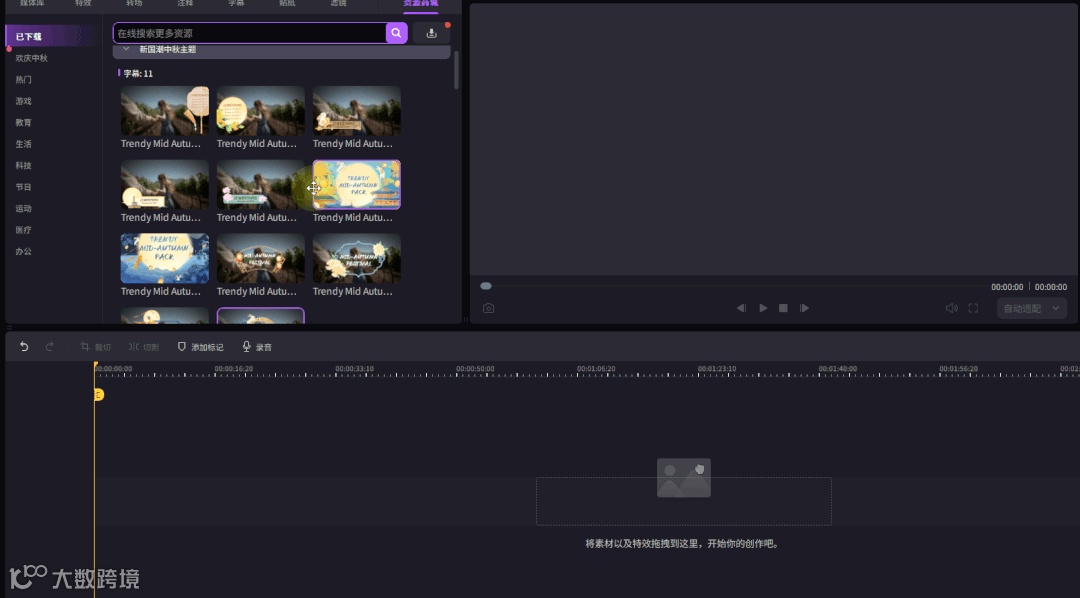Select the 游戏 category

pos(23,101)
